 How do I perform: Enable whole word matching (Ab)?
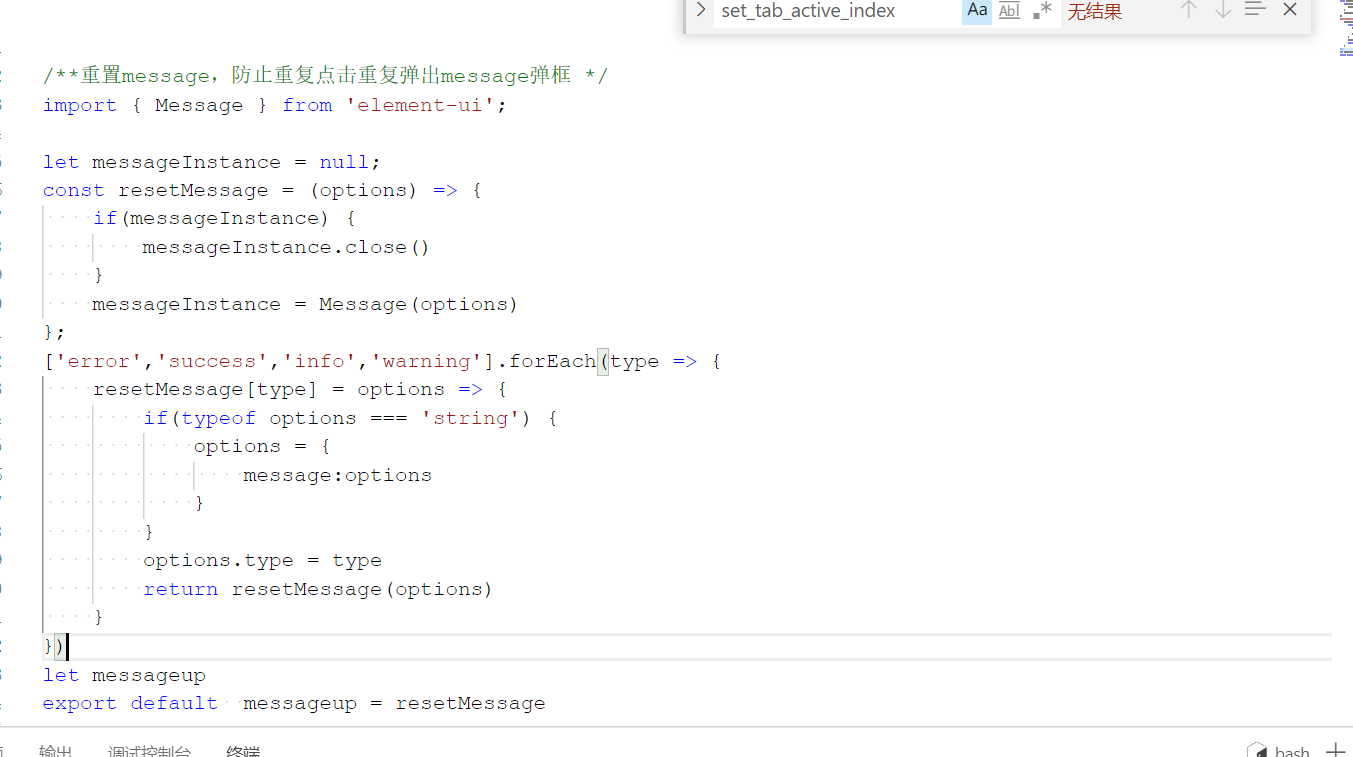1009,11
